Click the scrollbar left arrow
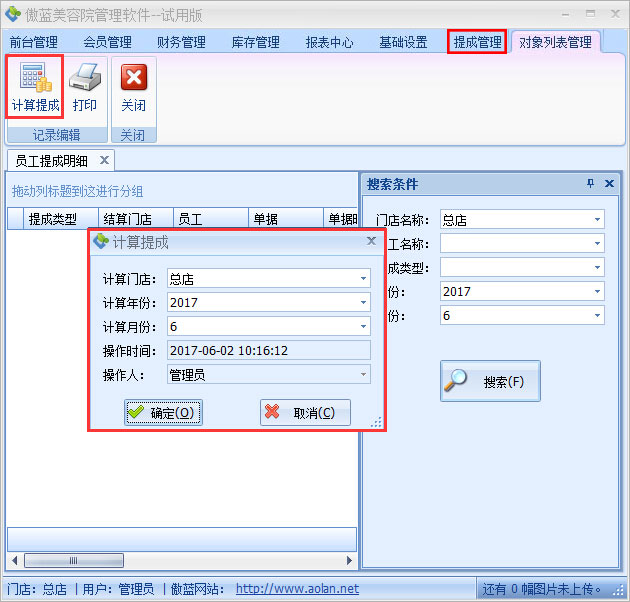Screen dimensions: 630x602 (14, 560)
